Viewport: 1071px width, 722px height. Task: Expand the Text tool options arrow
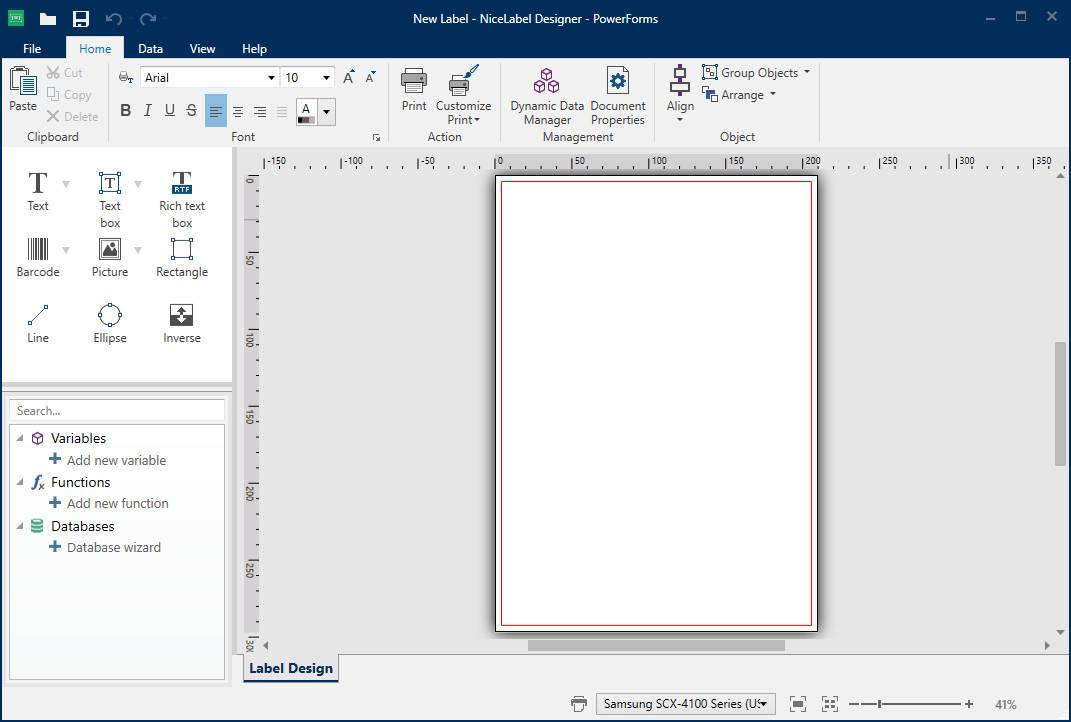(66, 184)
